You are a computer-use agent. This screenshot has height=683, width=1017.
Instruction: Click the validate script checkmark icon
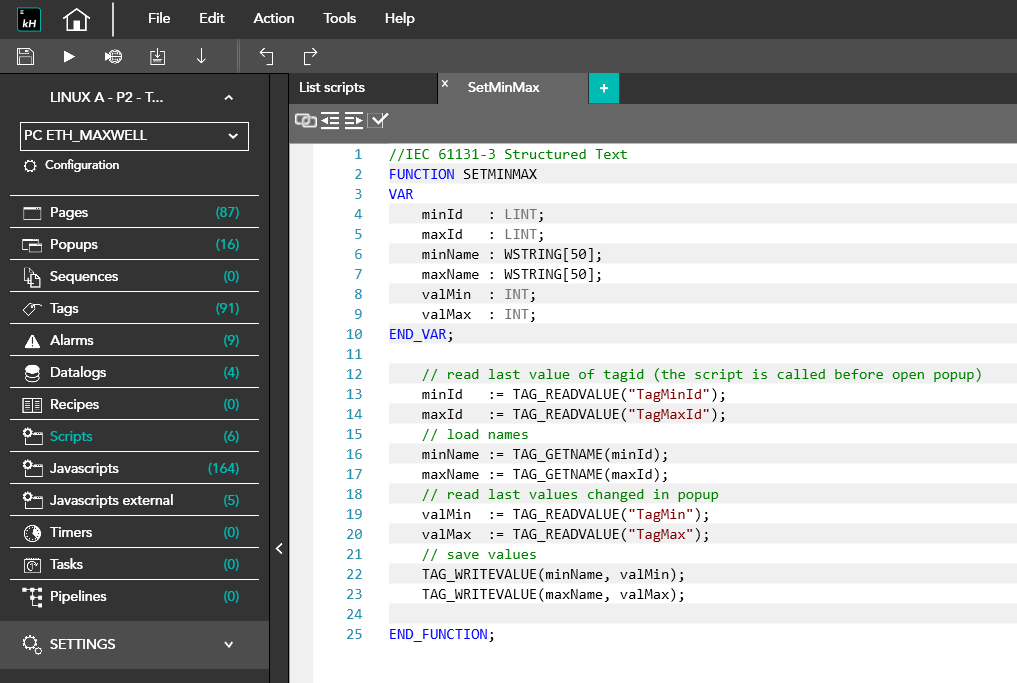tap(378, 121)
